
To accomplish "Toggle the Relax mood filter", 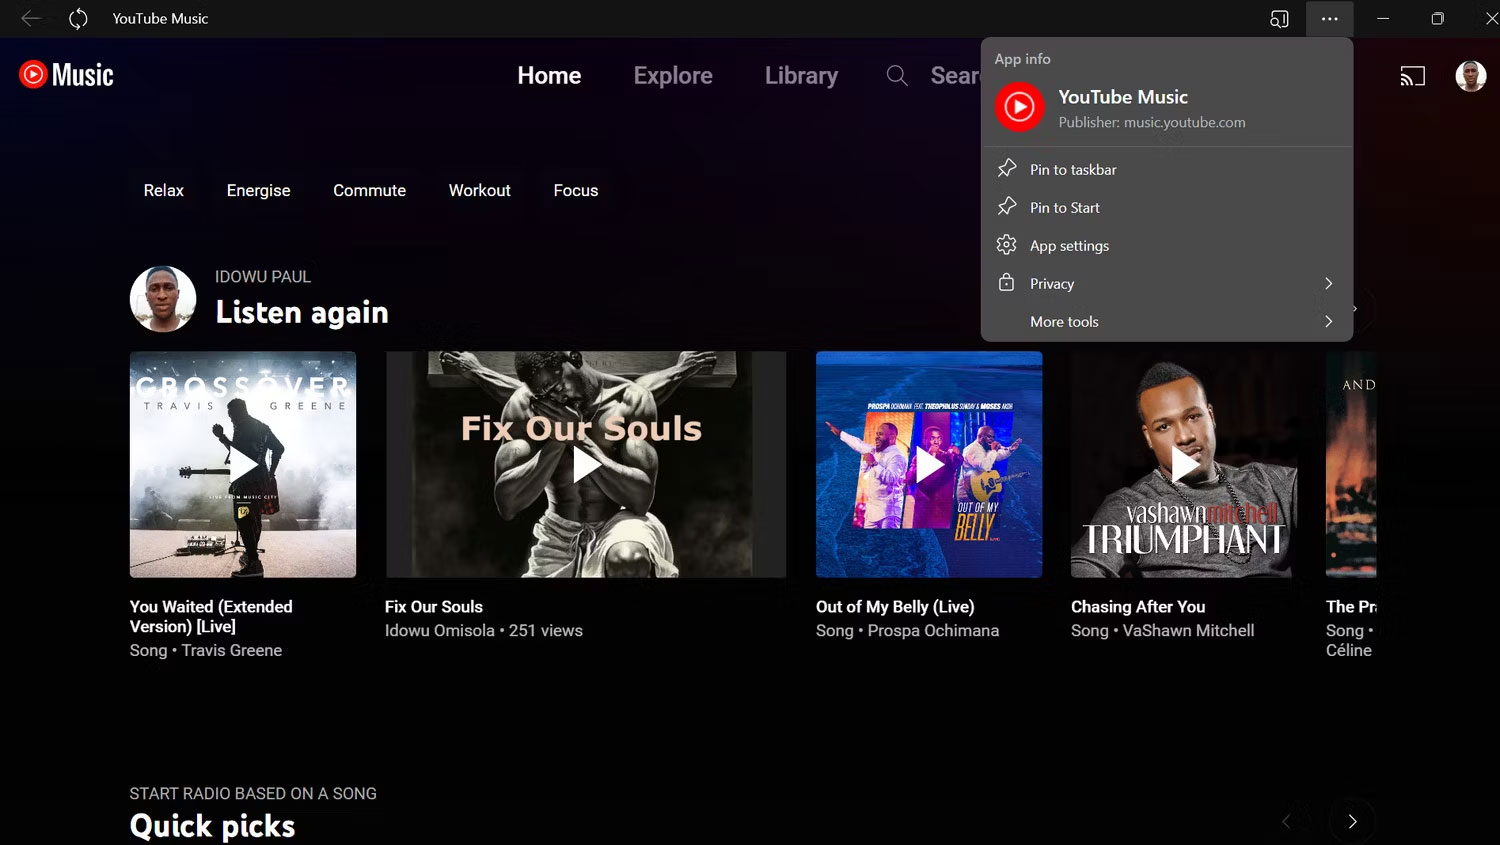I will (x=163, y=190).
